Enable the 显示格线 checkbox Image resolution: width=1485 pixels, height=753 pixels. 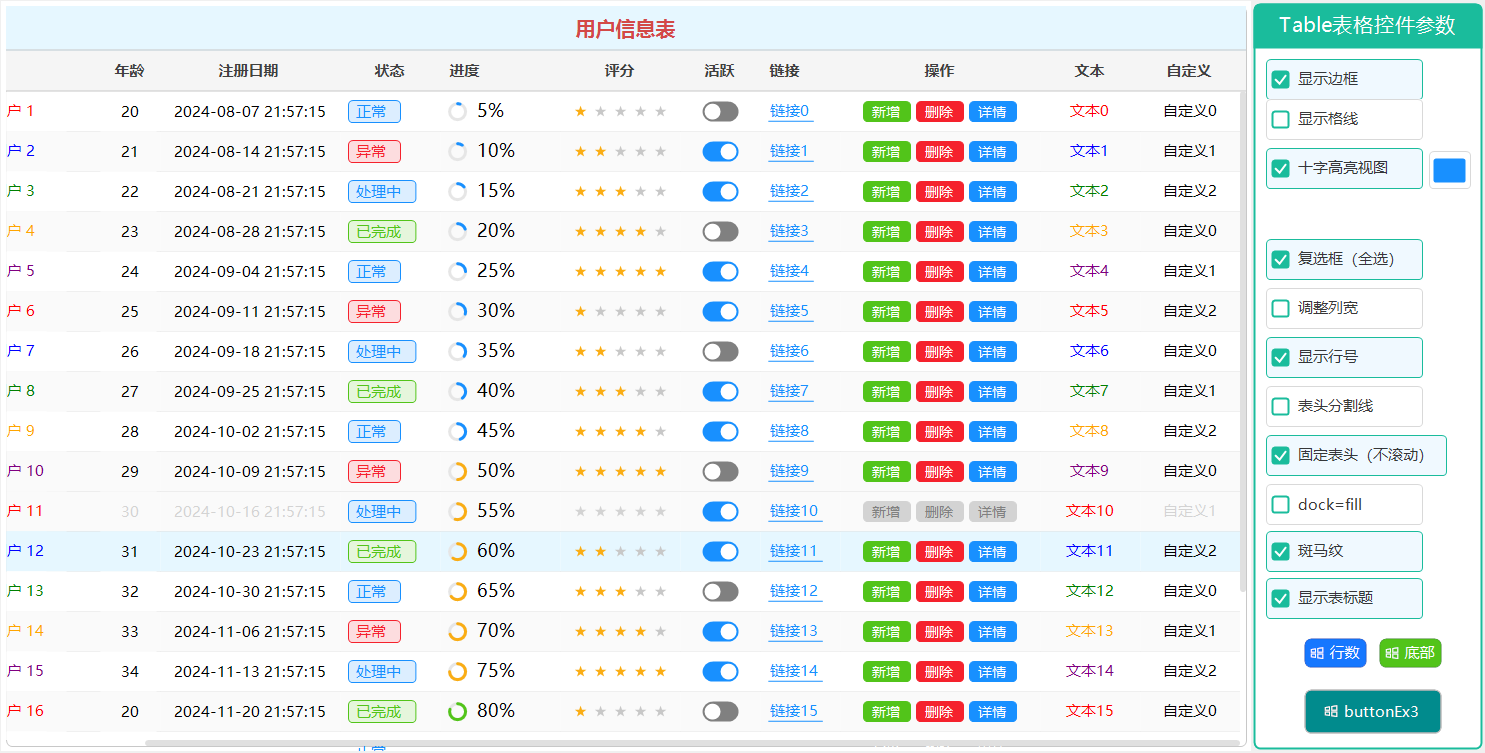(1280, 120)
